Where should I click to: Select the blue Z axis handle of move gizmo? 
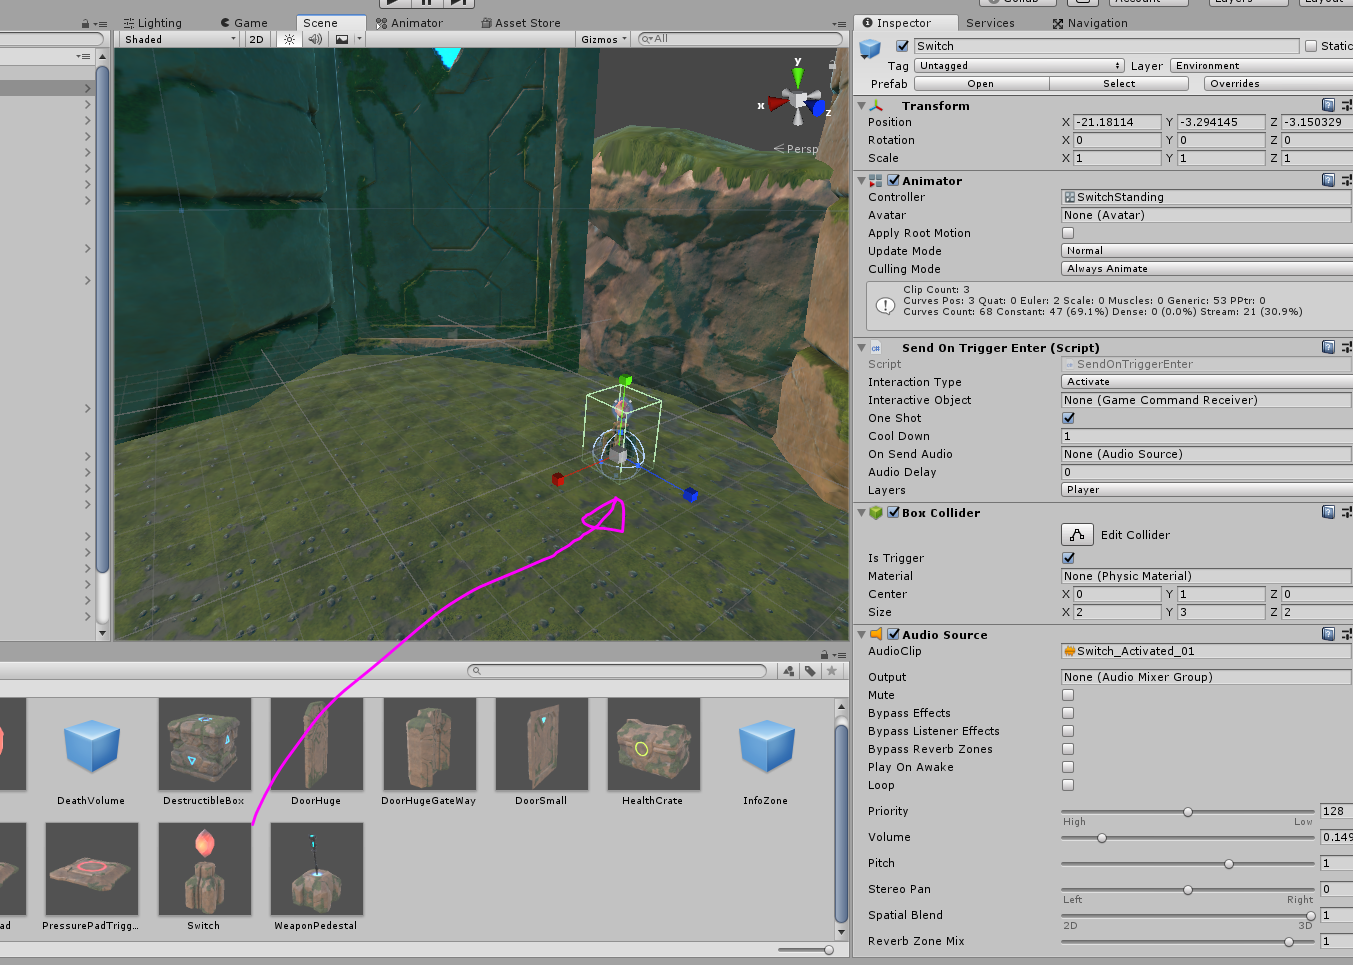click(690, 495)
